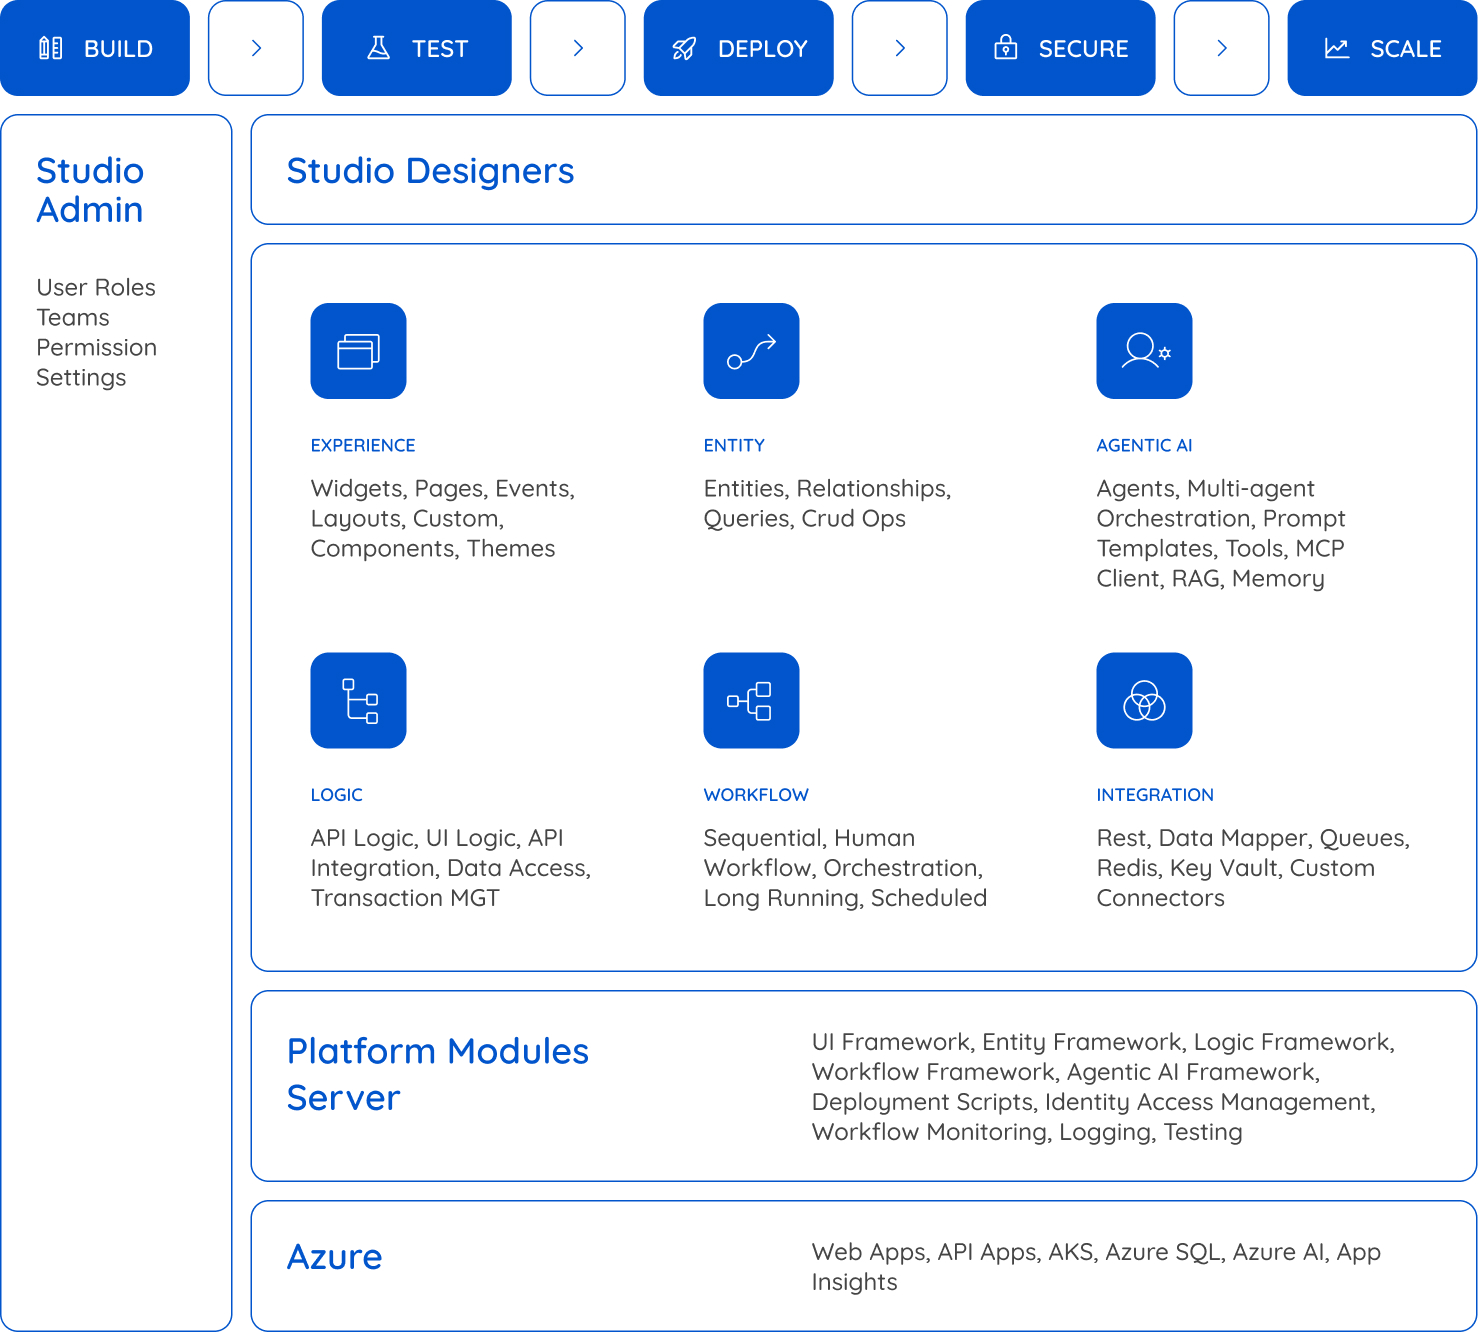
Task: Switch to the BUILD stage tab
Action: [x=95, y=48]
